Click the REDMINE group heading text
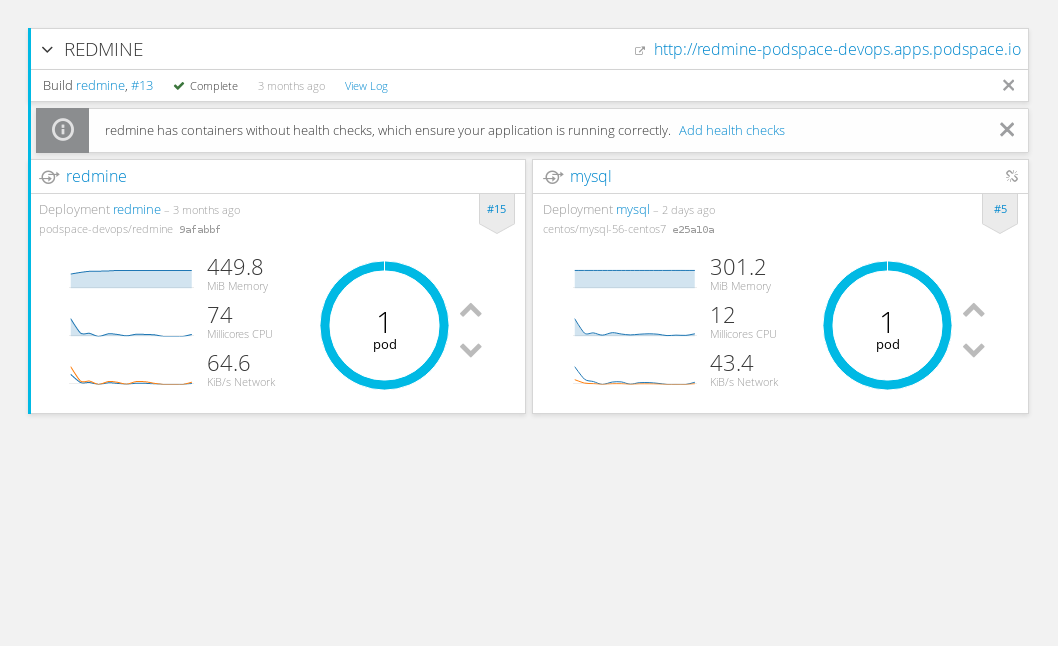 104,50
